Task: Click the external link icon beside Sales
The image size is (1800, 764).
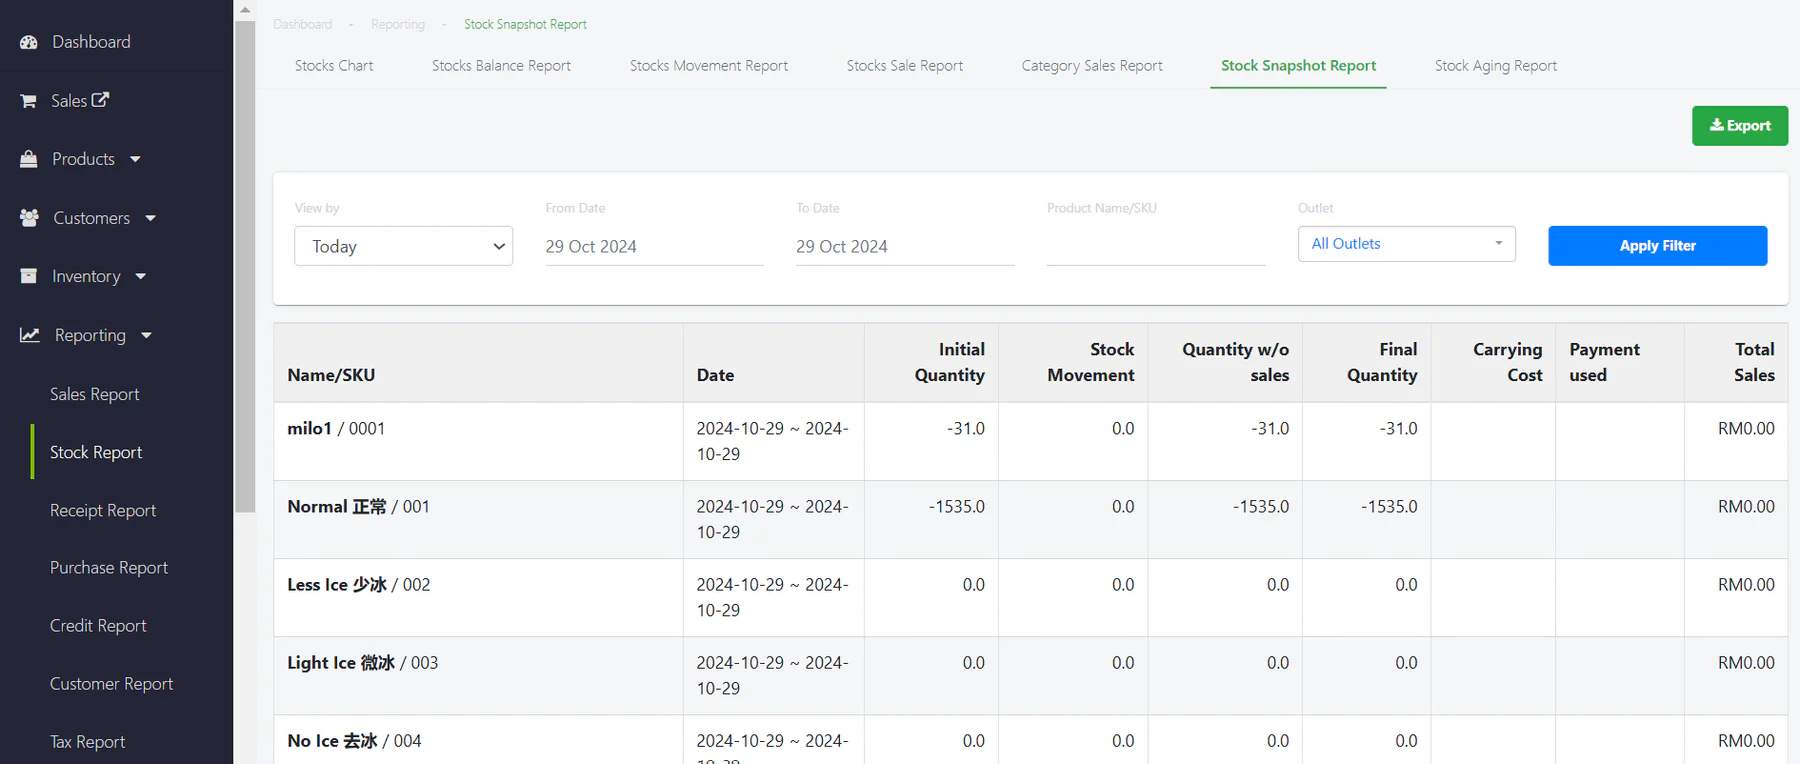Action: [x=100, y=100]
